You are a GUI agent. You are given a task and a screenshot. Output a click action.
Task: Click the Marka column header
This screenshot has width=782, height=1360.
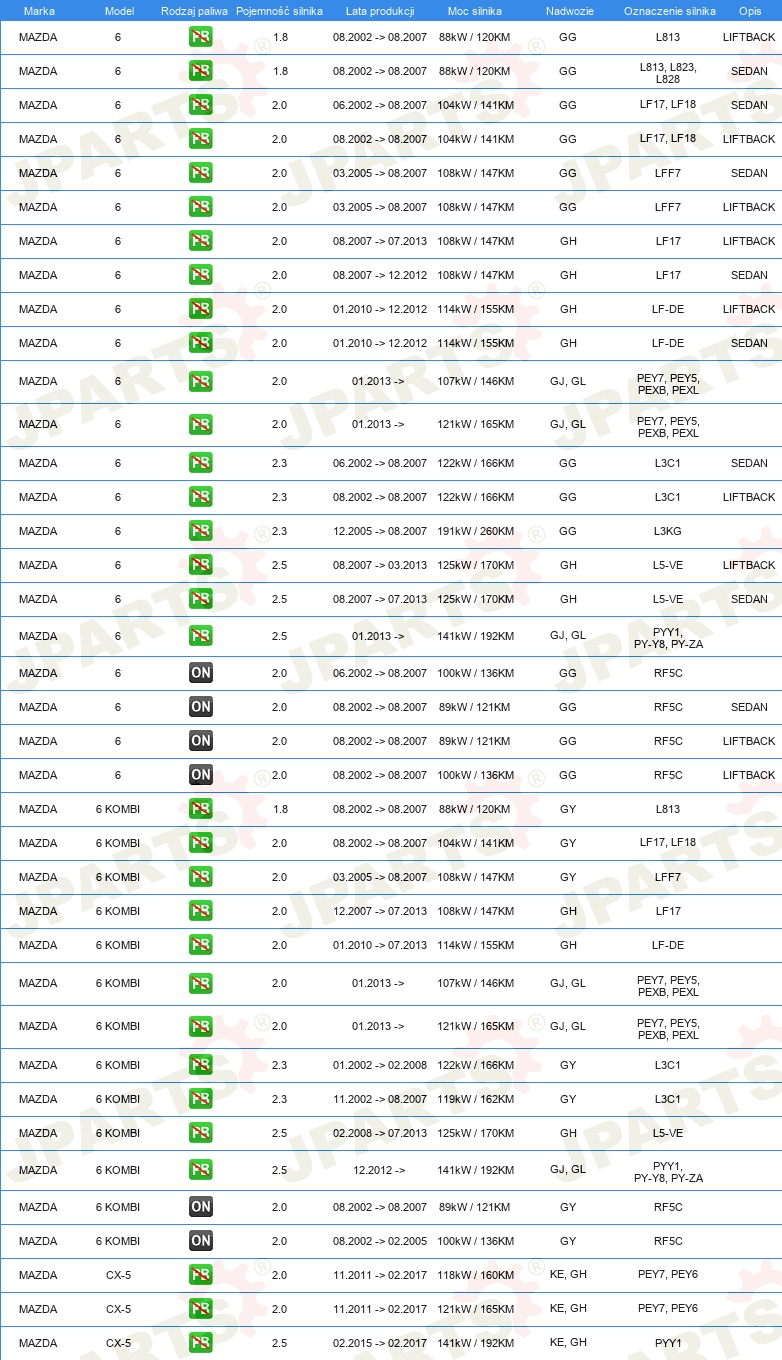[39, 10]
